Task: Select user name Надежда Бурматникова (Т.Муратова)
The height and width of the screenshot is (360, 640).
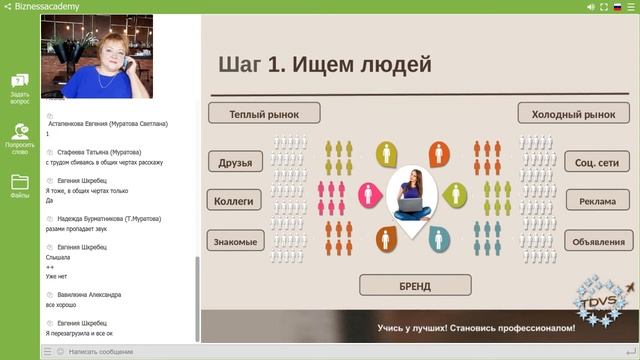Action: coord(109,219)
